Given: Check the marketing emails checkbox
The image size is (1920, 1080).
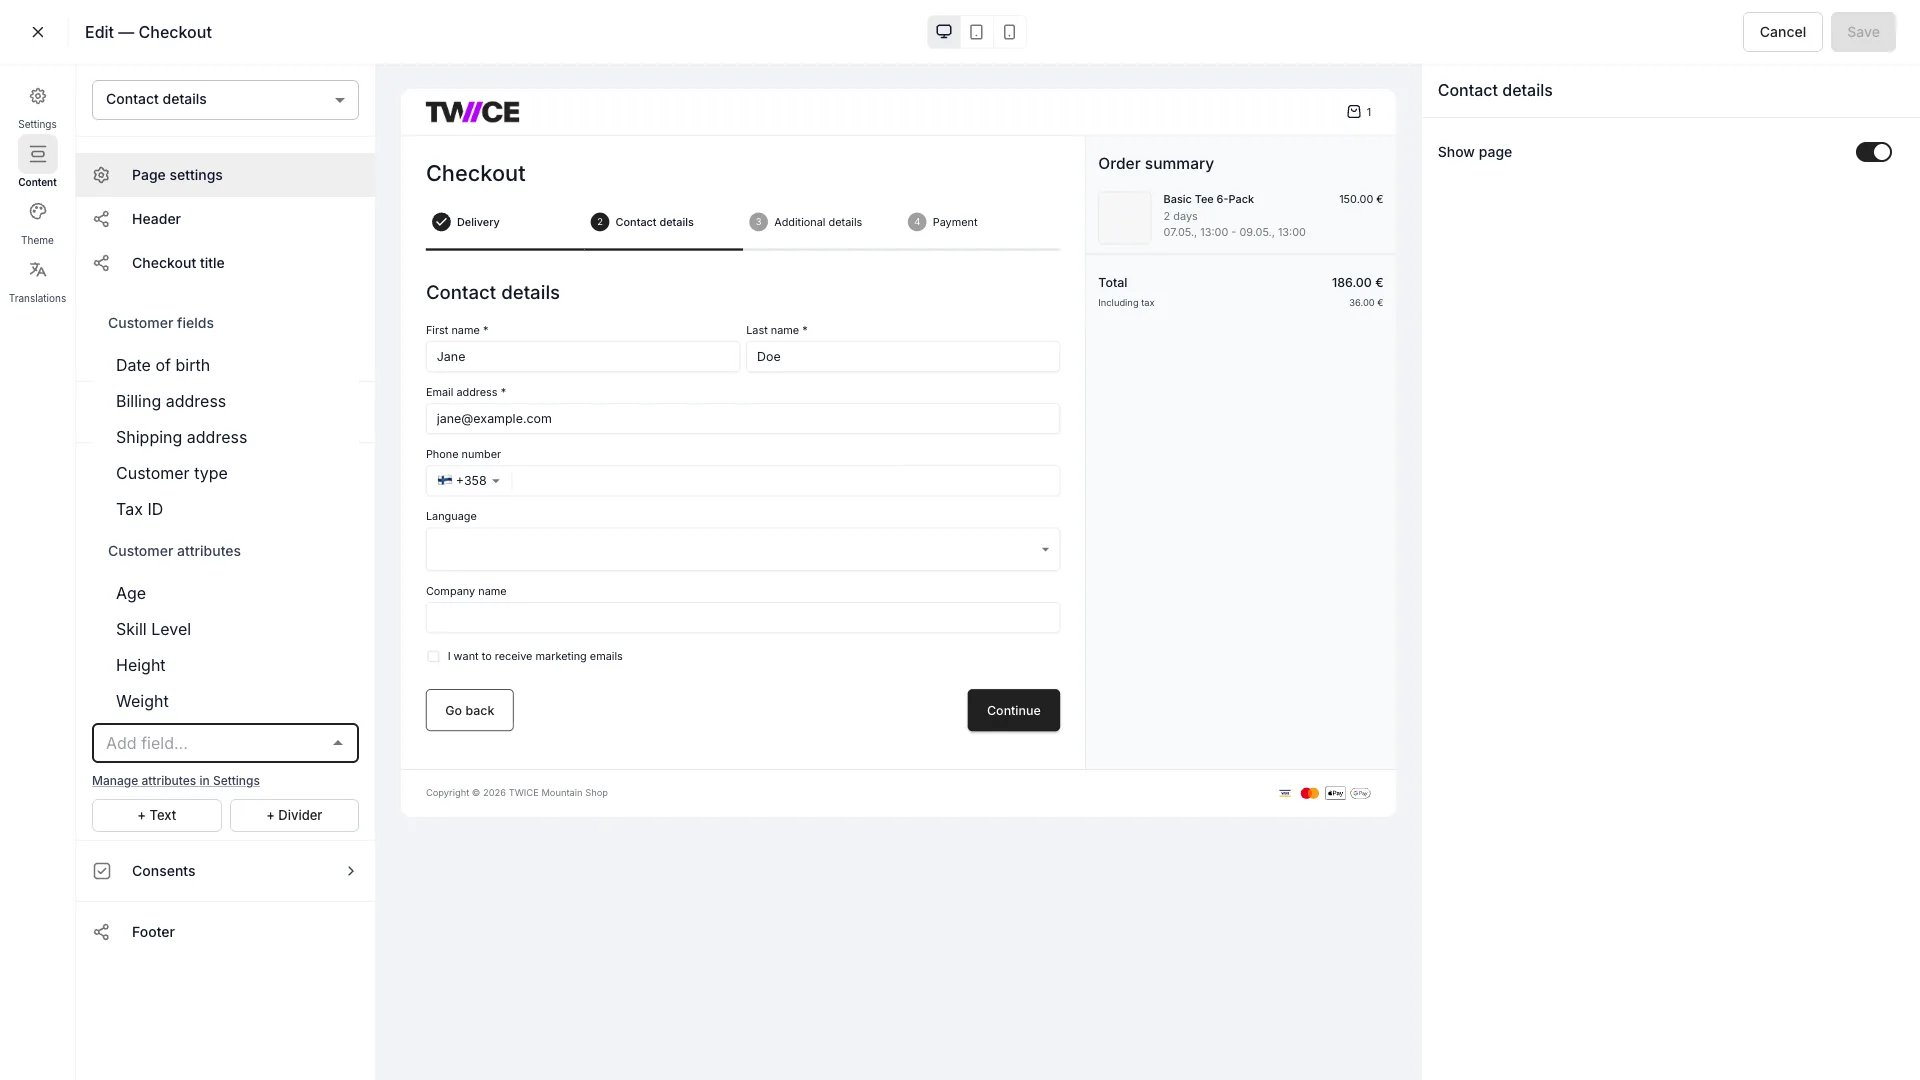Looking at the screenshot, I should pos(433,657).
